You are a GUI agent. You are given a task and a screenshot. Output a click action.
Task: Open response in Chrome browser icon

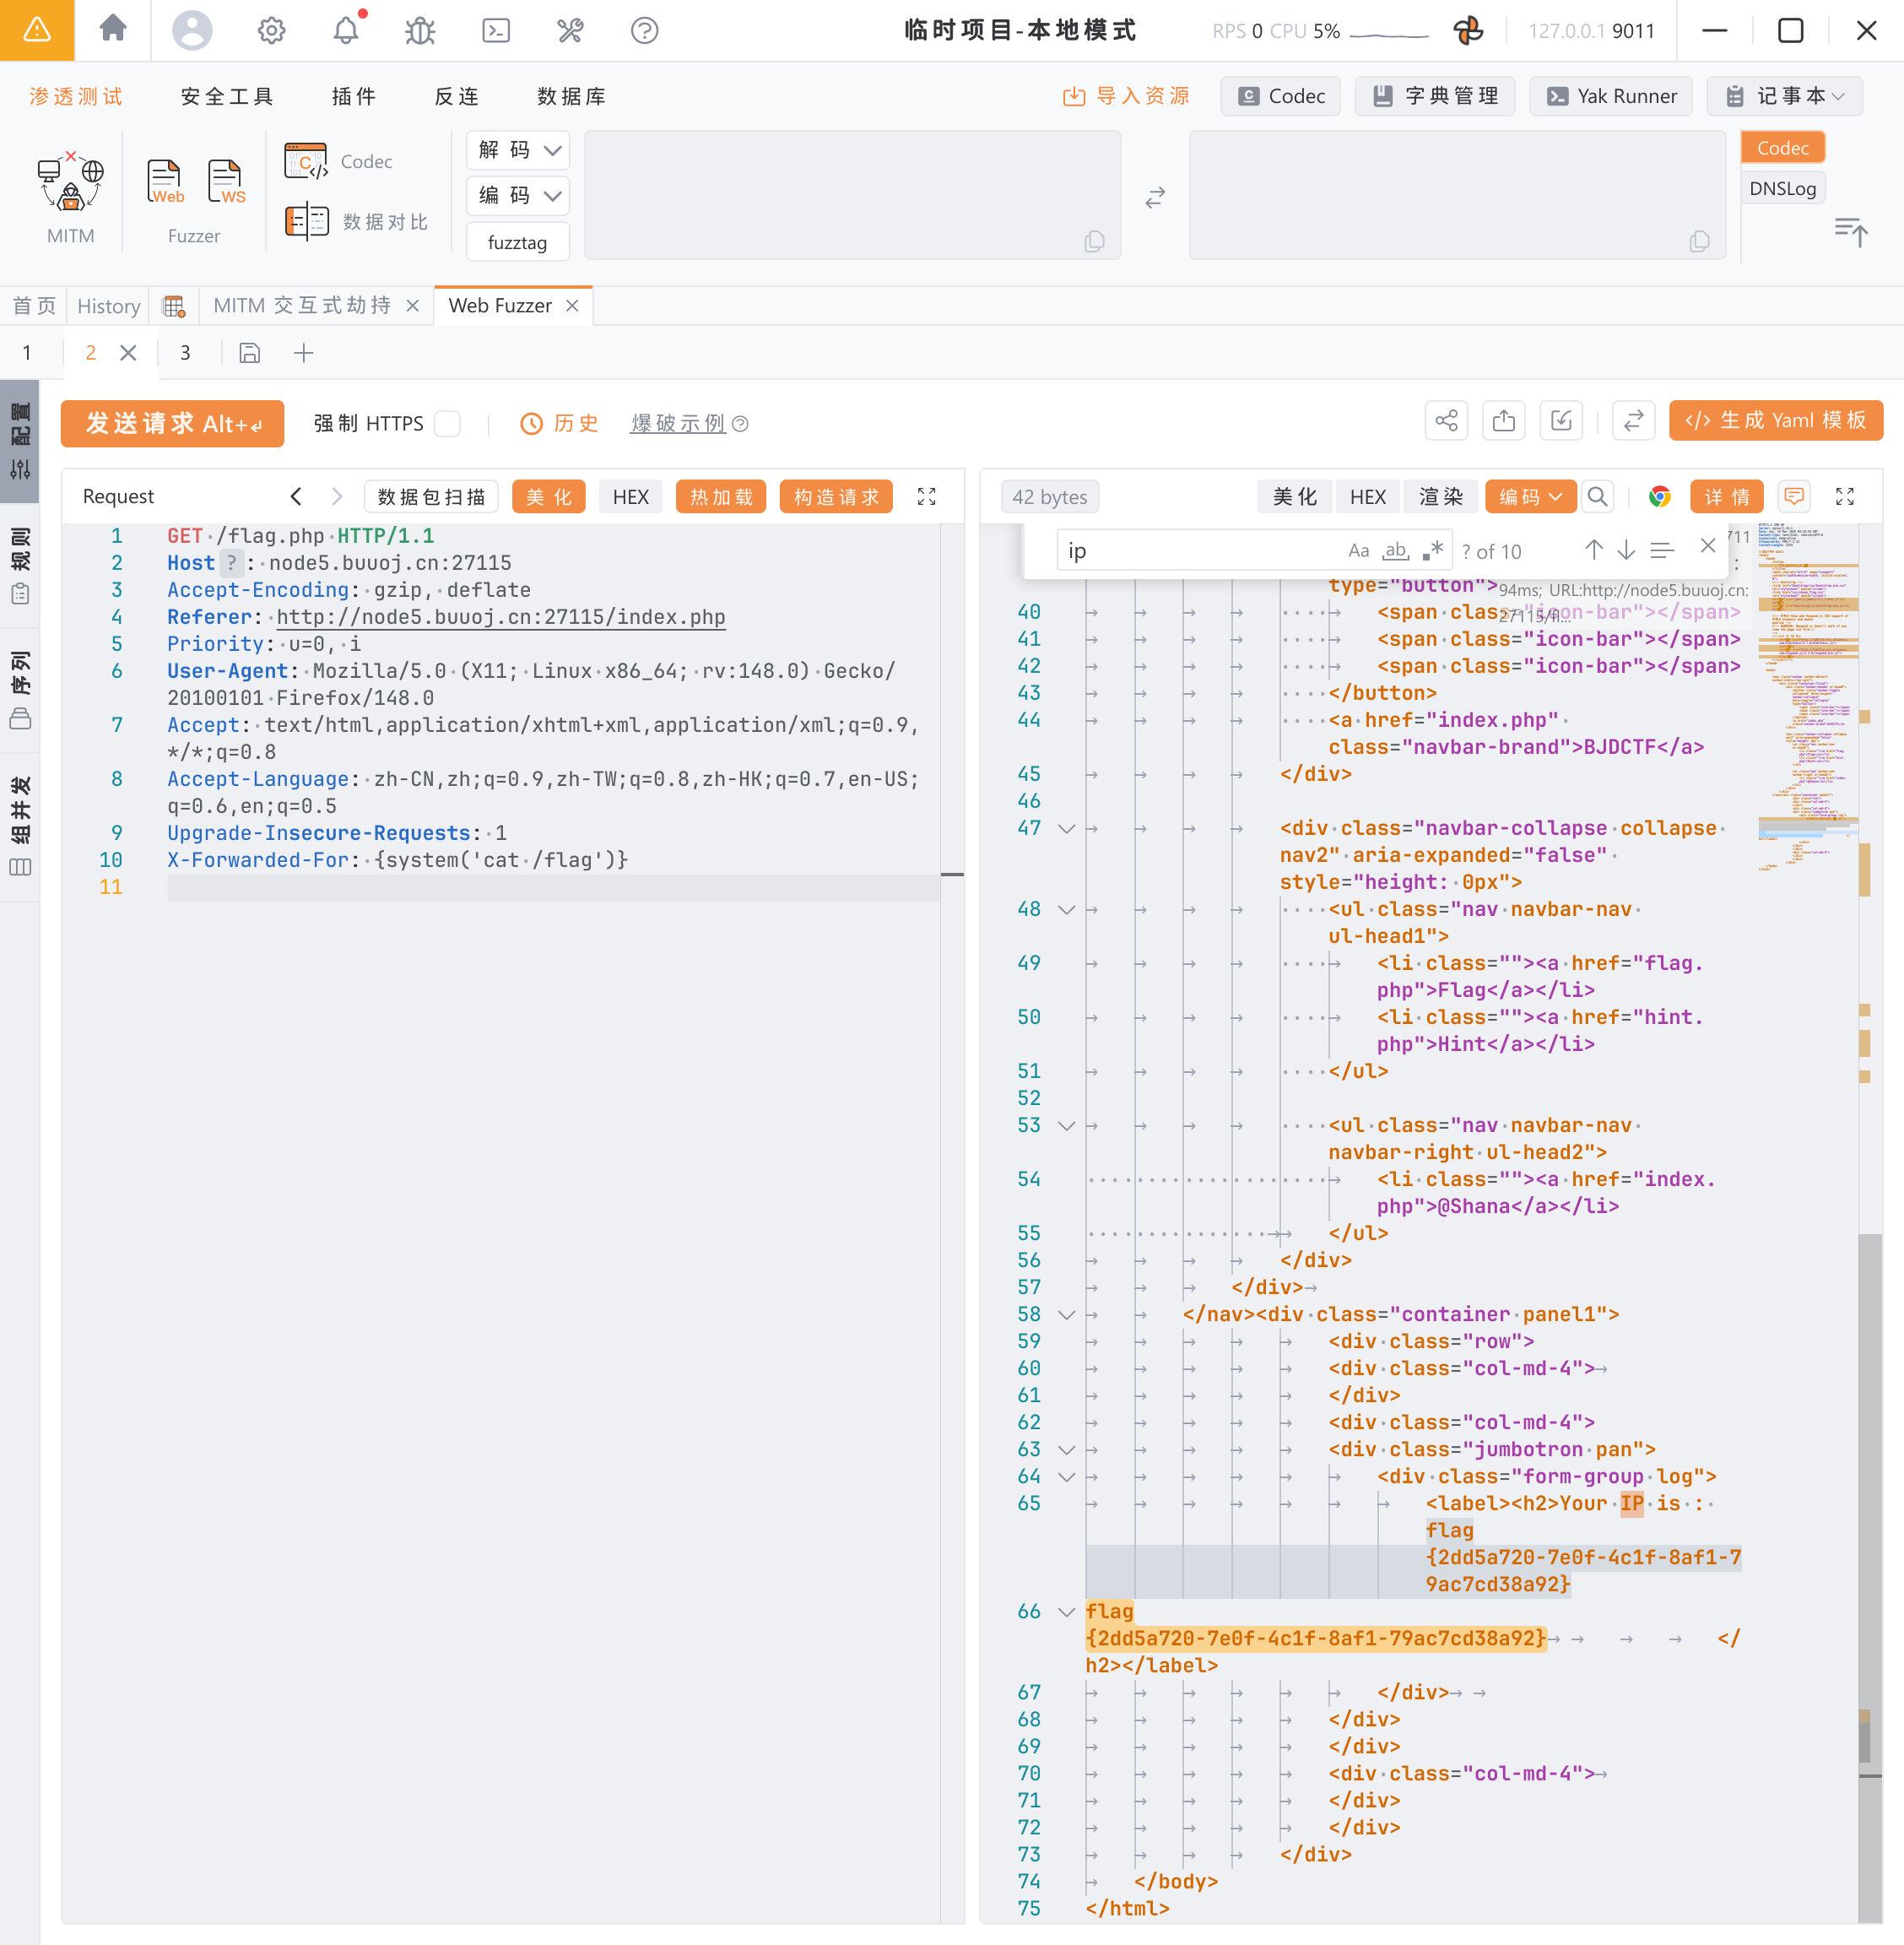pos(1659,497)
